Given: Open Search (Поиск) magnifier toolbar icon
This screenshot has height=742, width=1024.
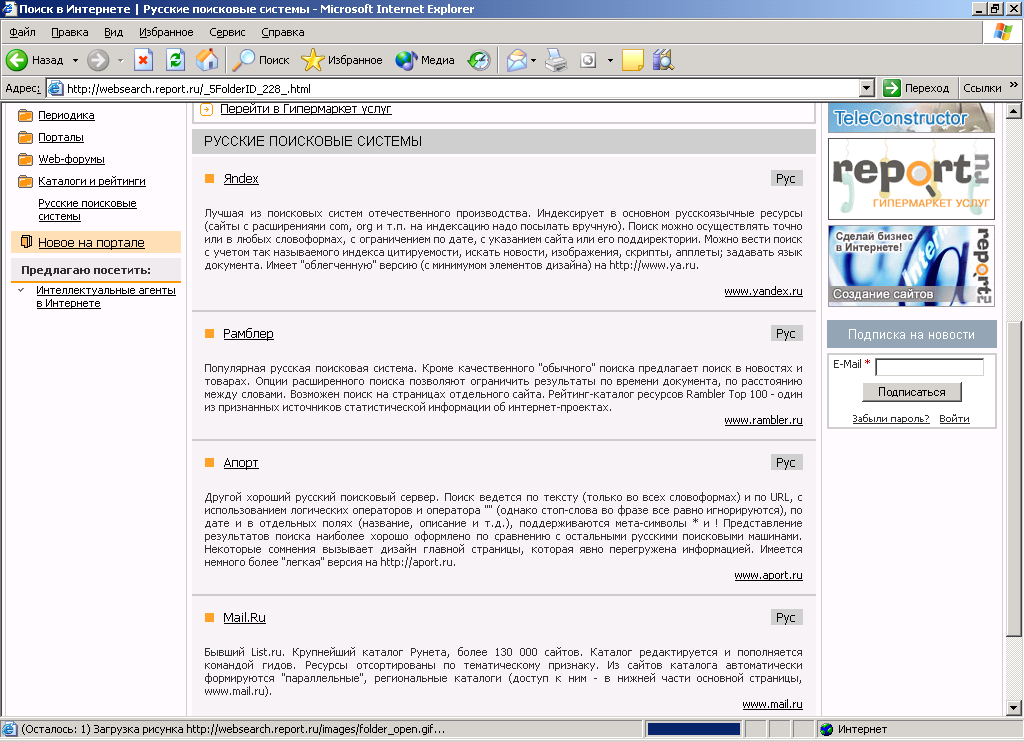Looking at the screenshot, I should click(244, 60).
